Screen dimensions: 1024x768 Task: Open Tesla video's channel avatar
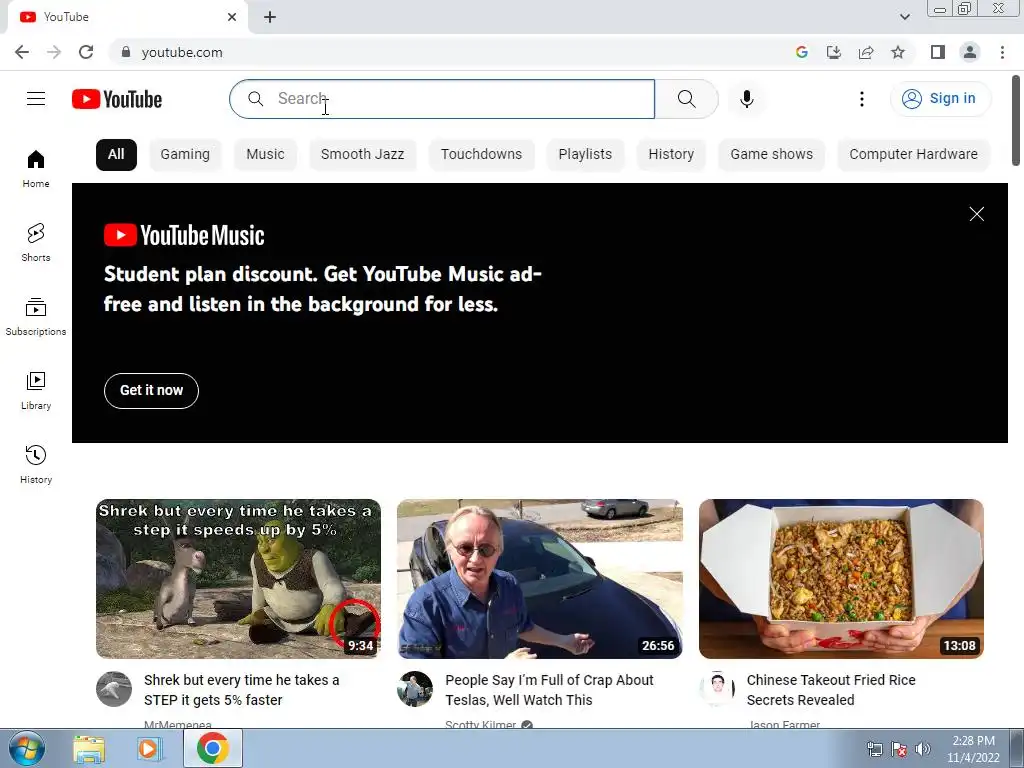click(415, 689)
